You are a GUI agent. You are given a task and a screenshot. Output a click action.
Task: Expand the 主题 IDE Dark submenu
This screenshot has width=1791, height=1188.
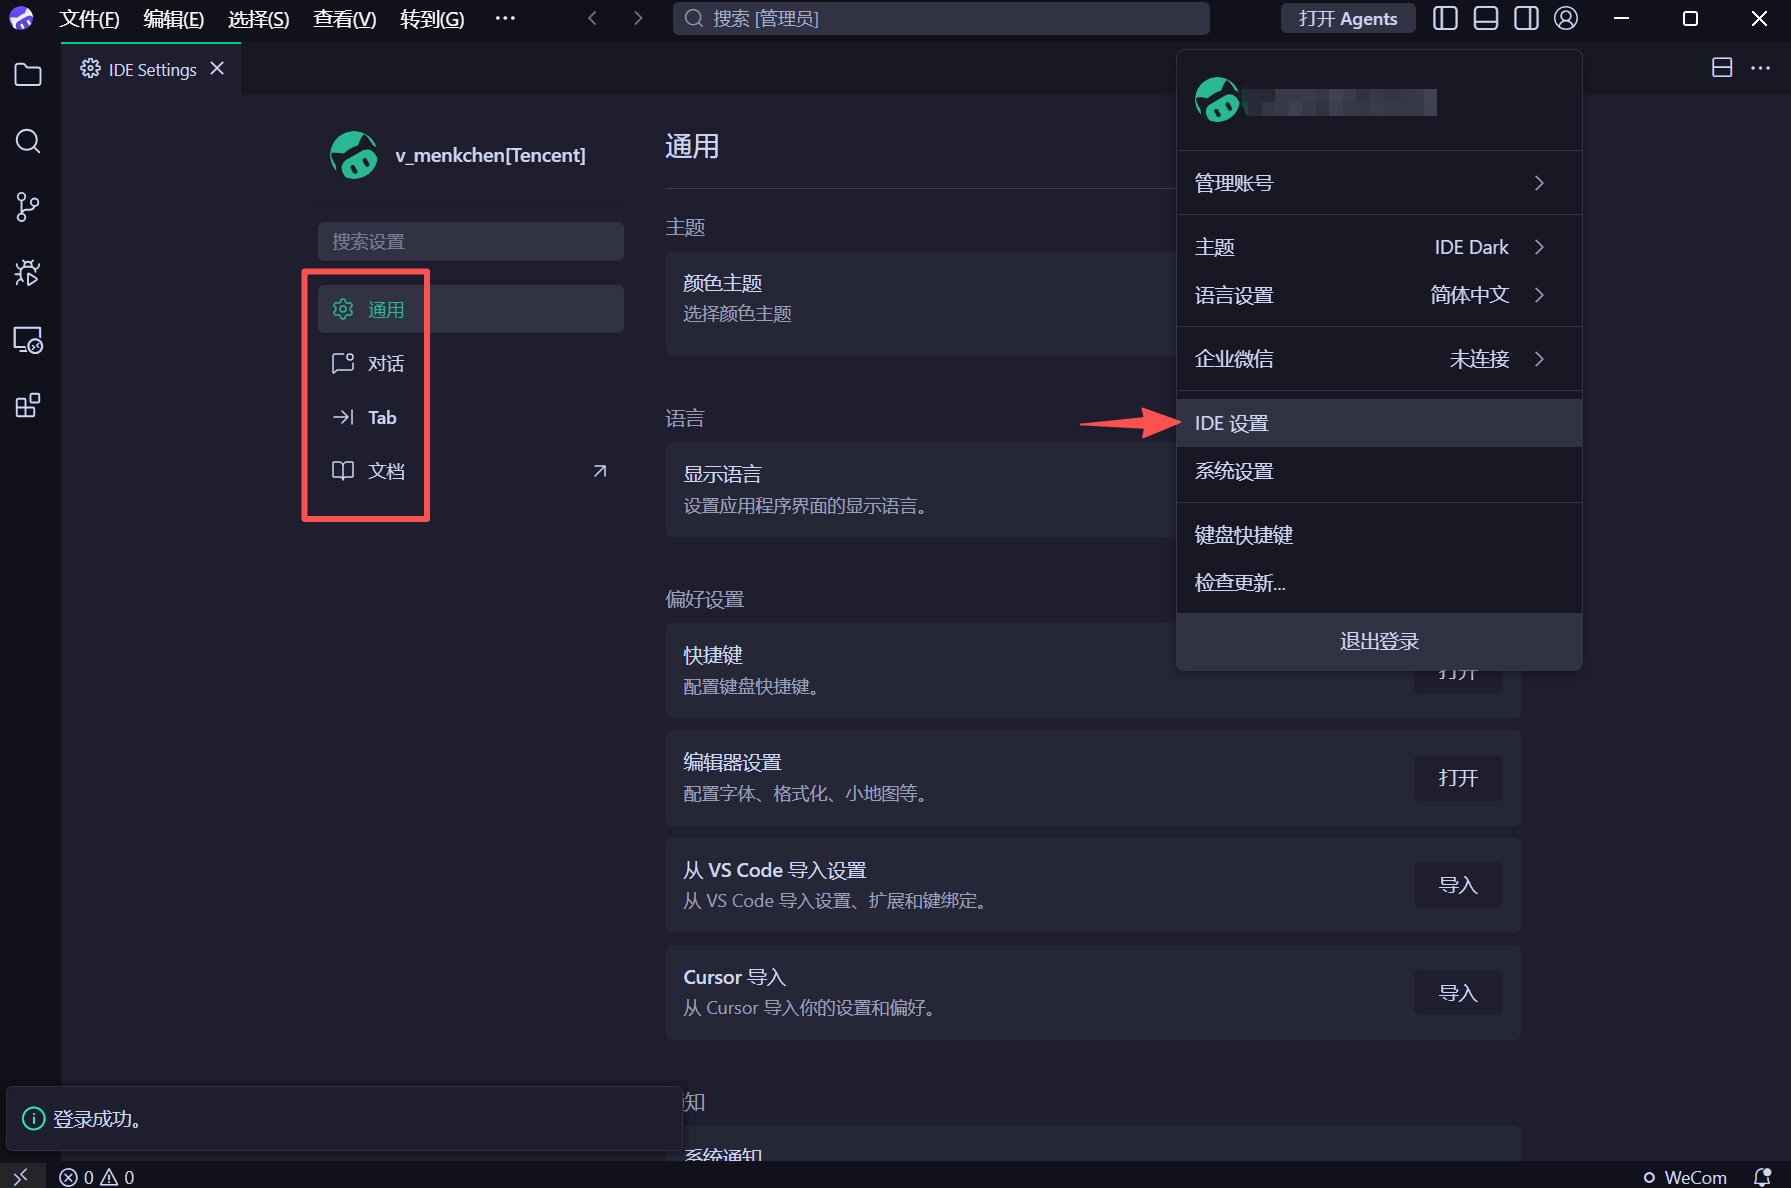[x=1379, y=247]
